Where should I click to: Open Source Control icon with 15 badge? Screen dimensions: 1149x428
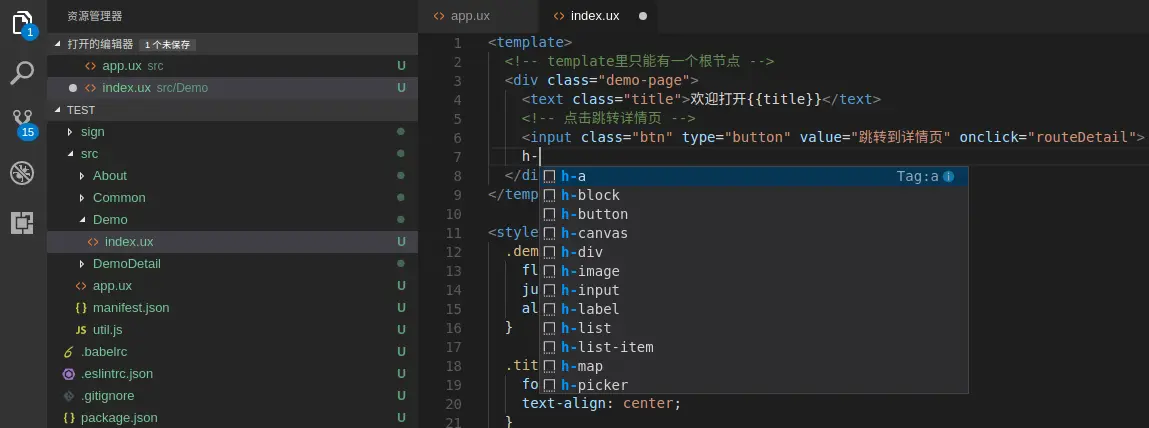coord(23,123)
